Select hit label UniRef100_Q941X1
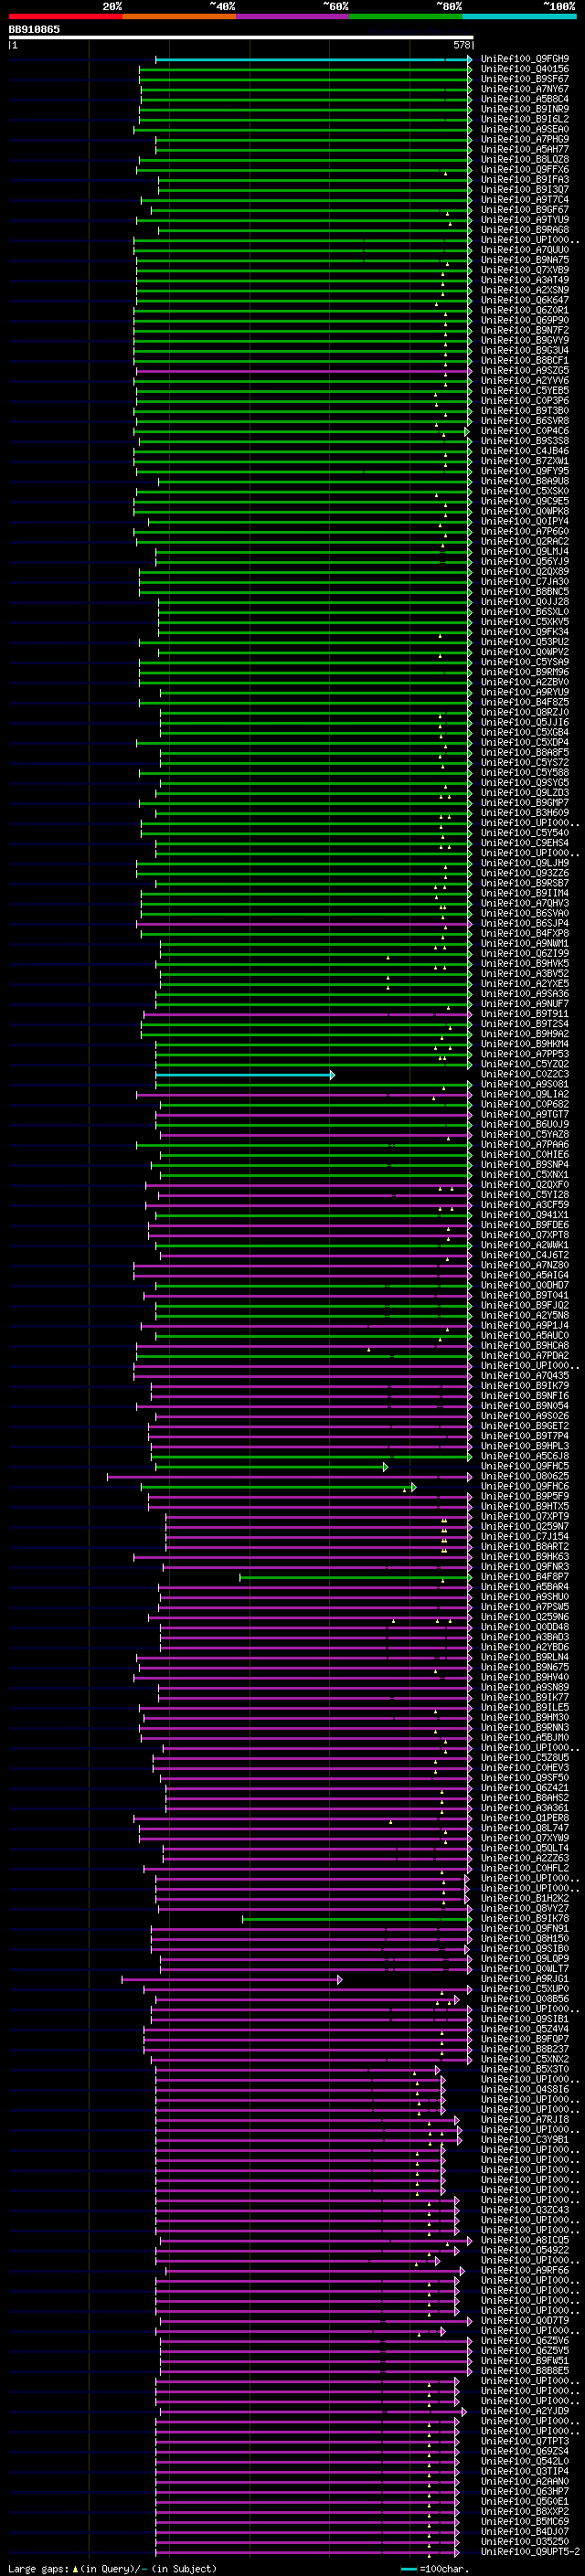585x2576 pixels. coord(525,1215)
